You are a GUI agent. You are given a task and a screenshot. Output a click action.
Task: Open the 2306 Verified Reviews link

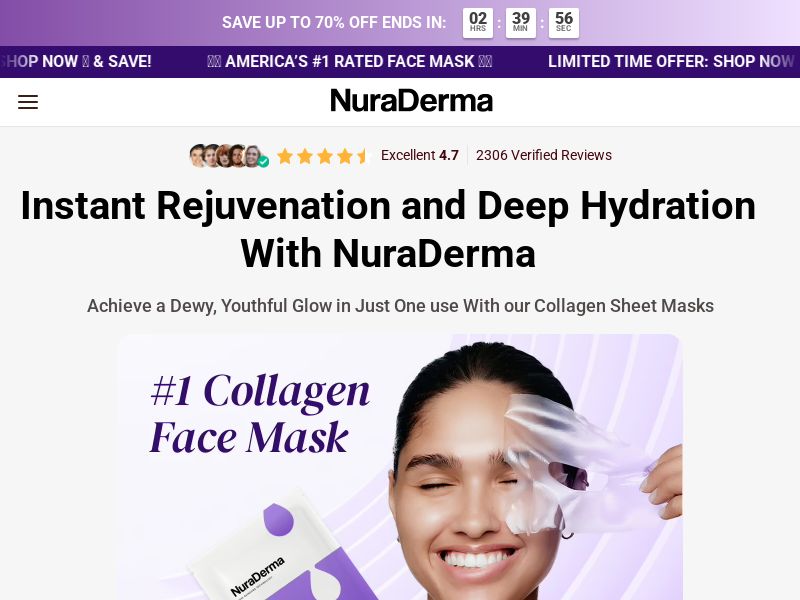[x=544, y=155]
